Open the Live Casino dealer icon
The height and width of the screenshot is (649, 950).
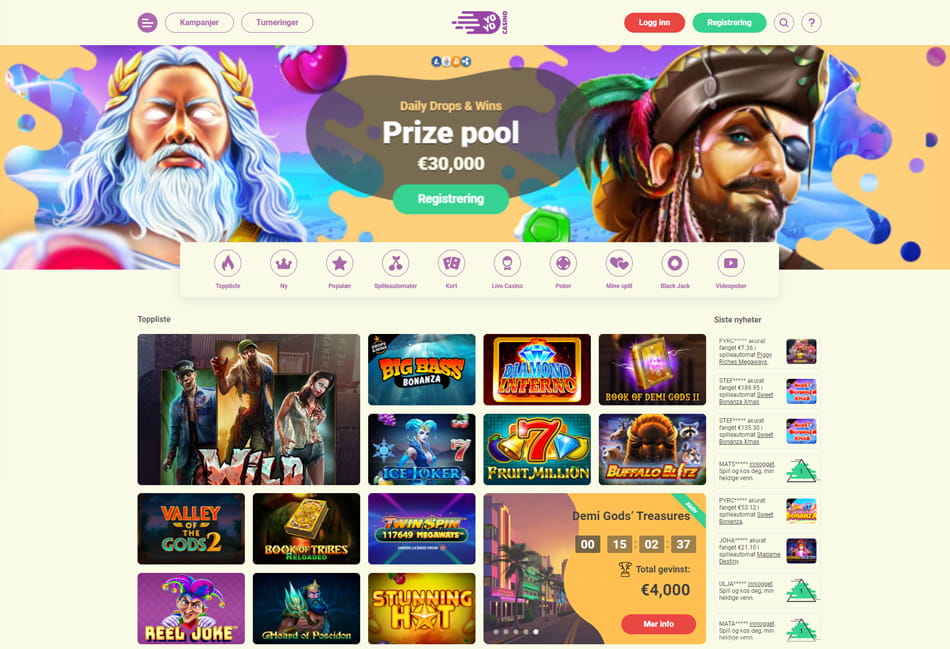pos(507,264)
